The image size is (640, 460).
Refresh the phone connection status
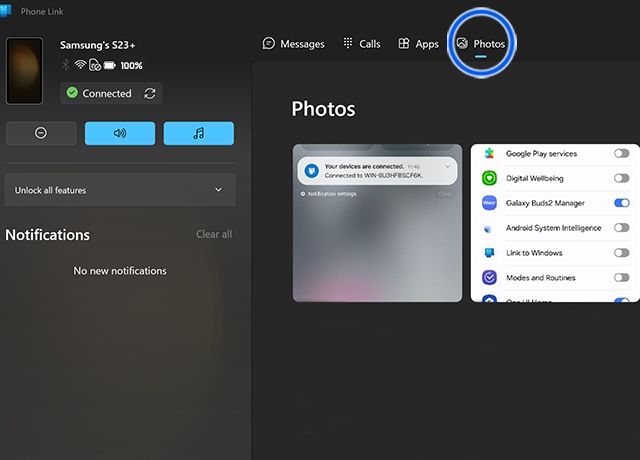pyautogui.click(x=150, y=93)
